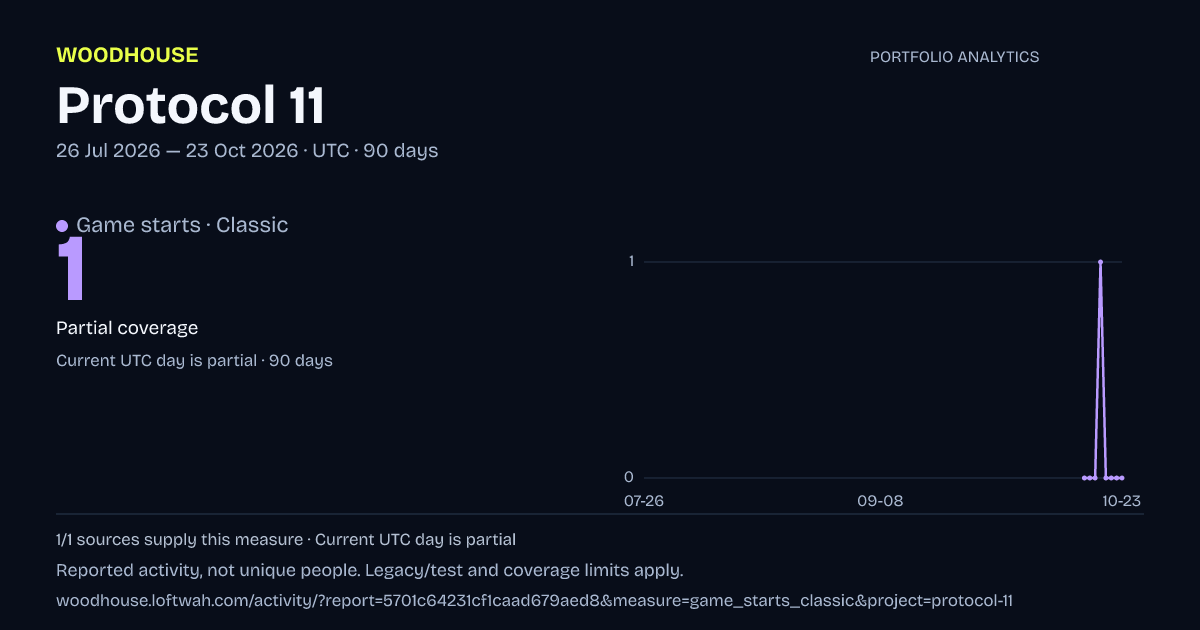1200x630 pixels.
Task: Click the 09-08 x-axis date label
Action: 880,501
